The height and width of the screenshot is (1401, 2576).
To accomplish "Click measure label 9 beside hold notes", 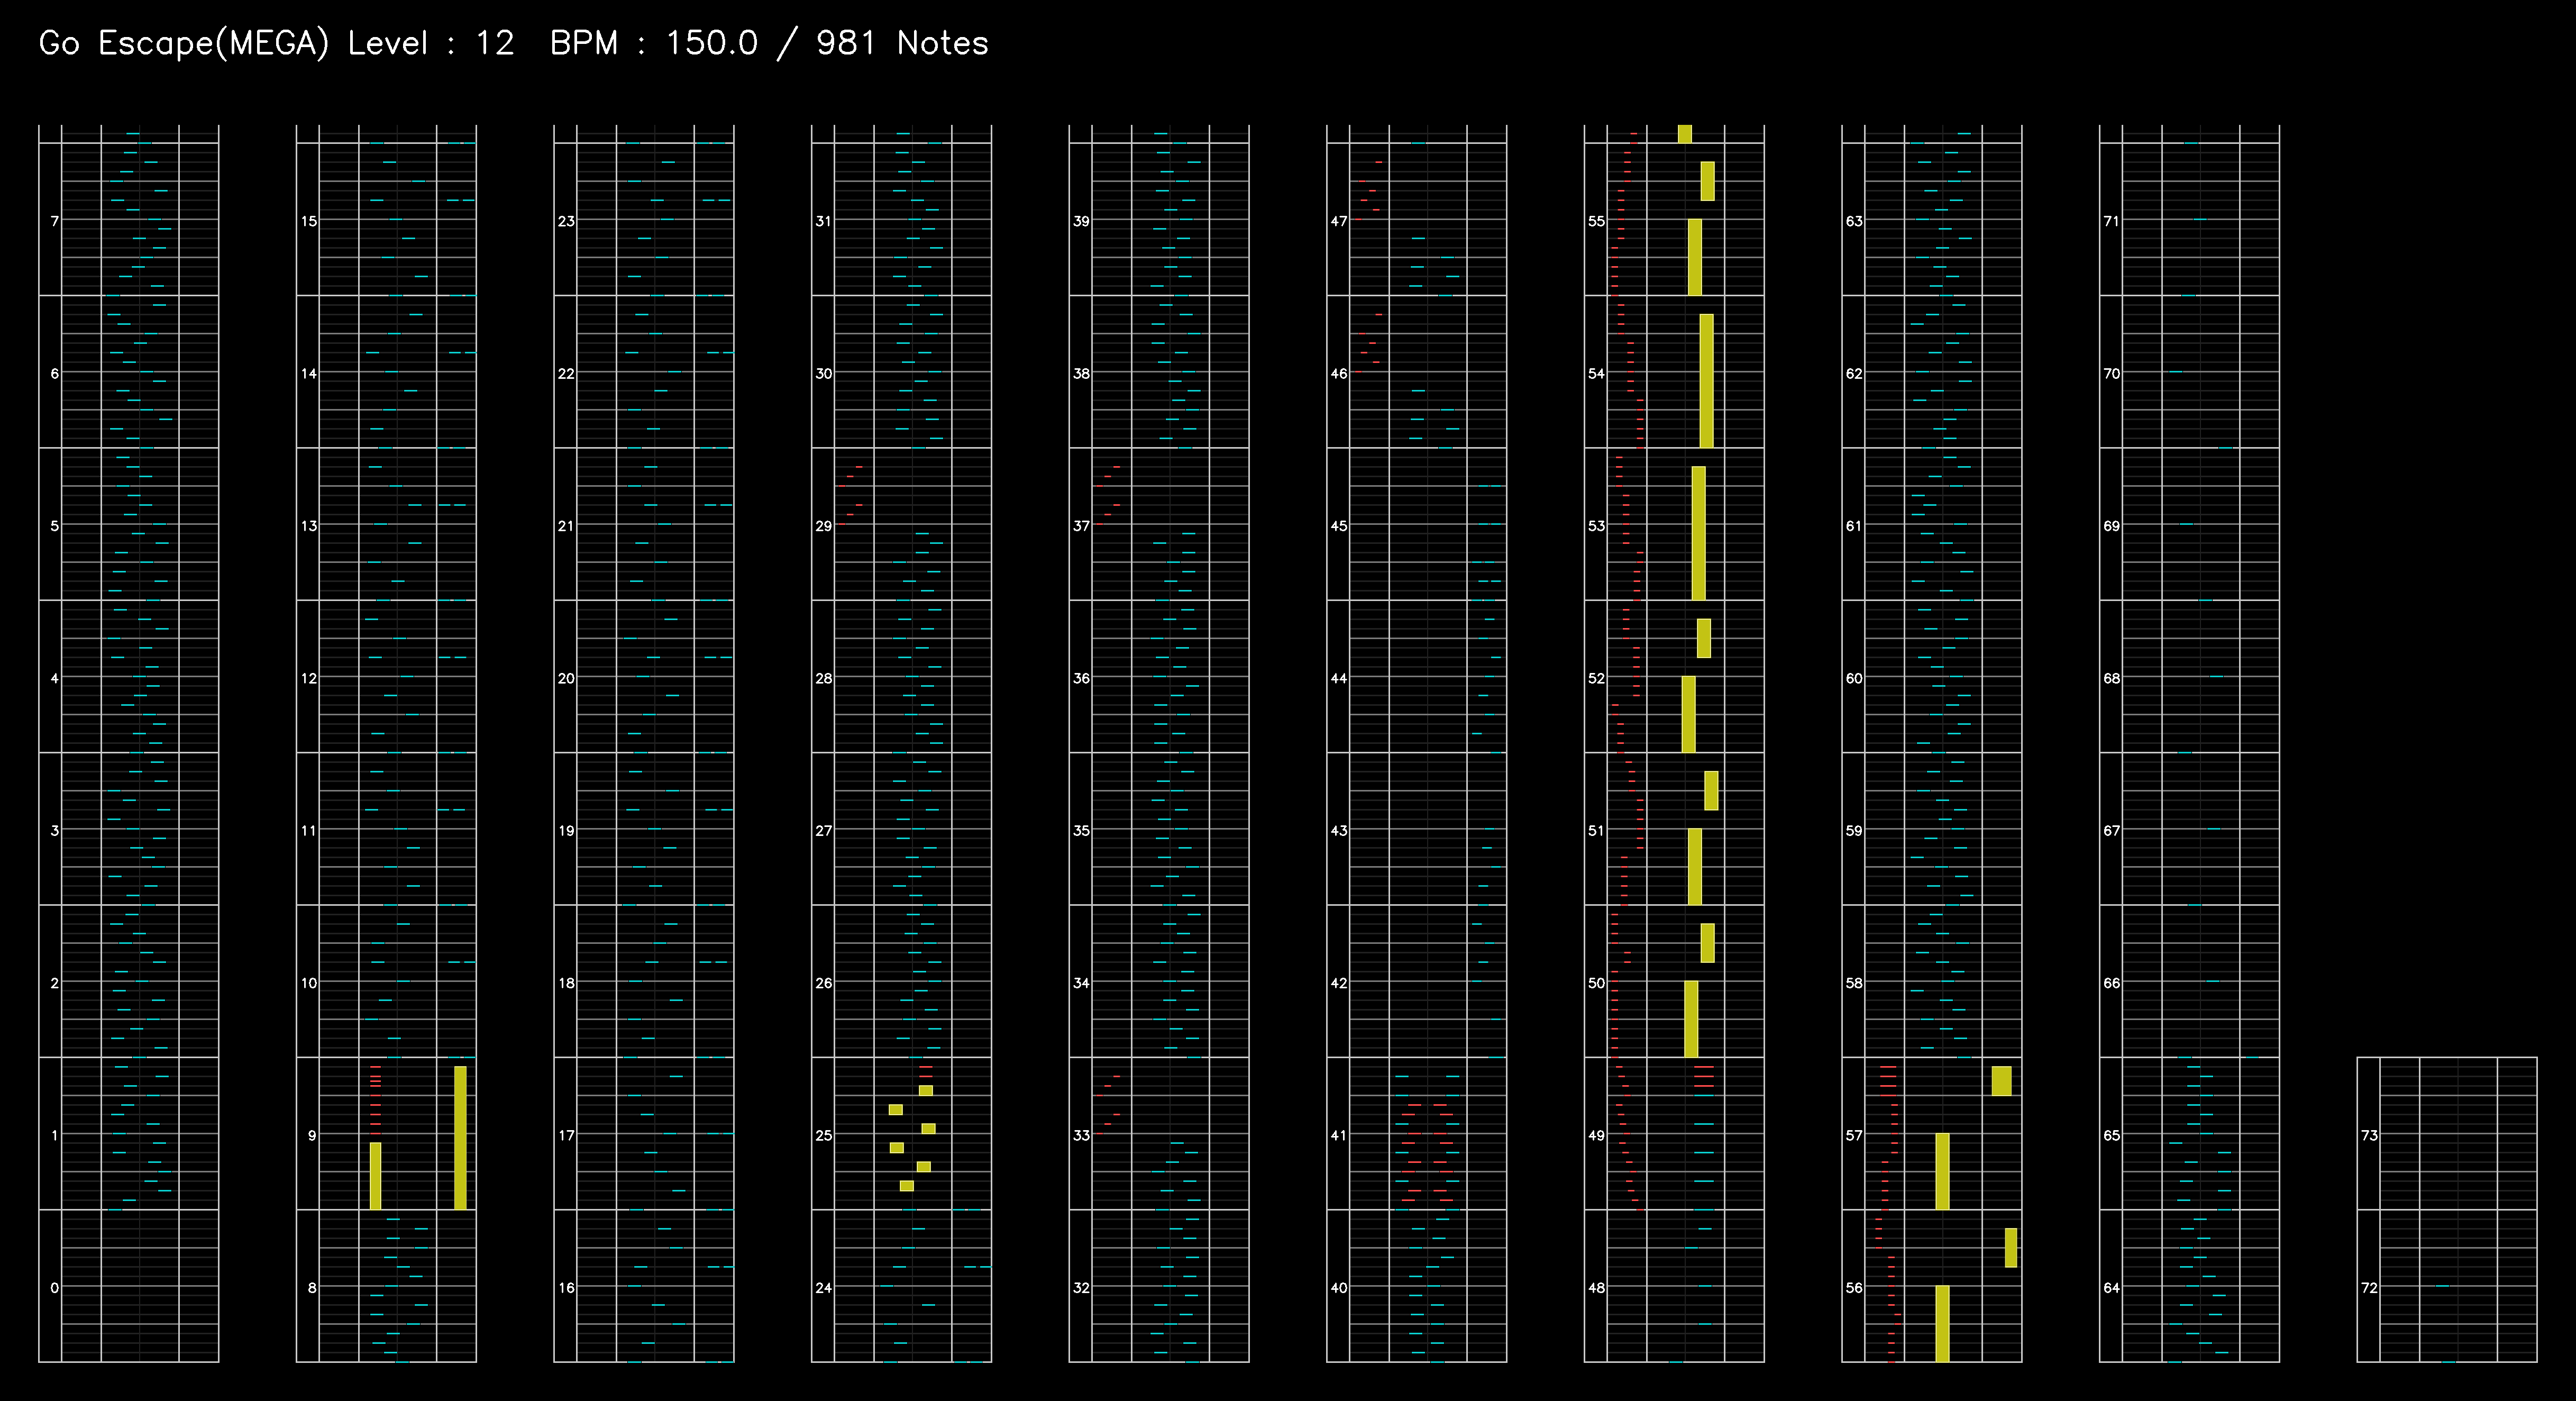I will 312,1135.
